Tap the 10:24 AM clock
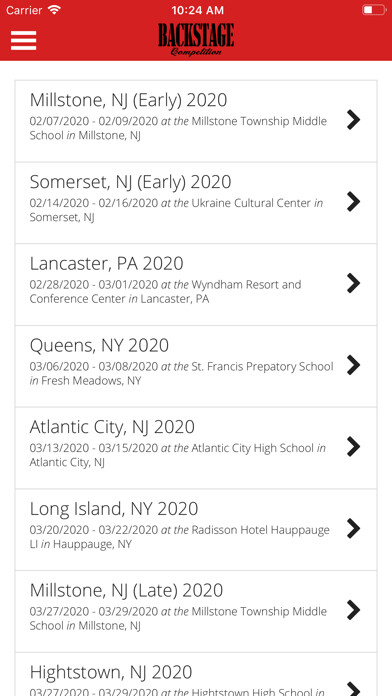Image resolution: width=392 pixels, height=696 pixels. coord(197,10)
